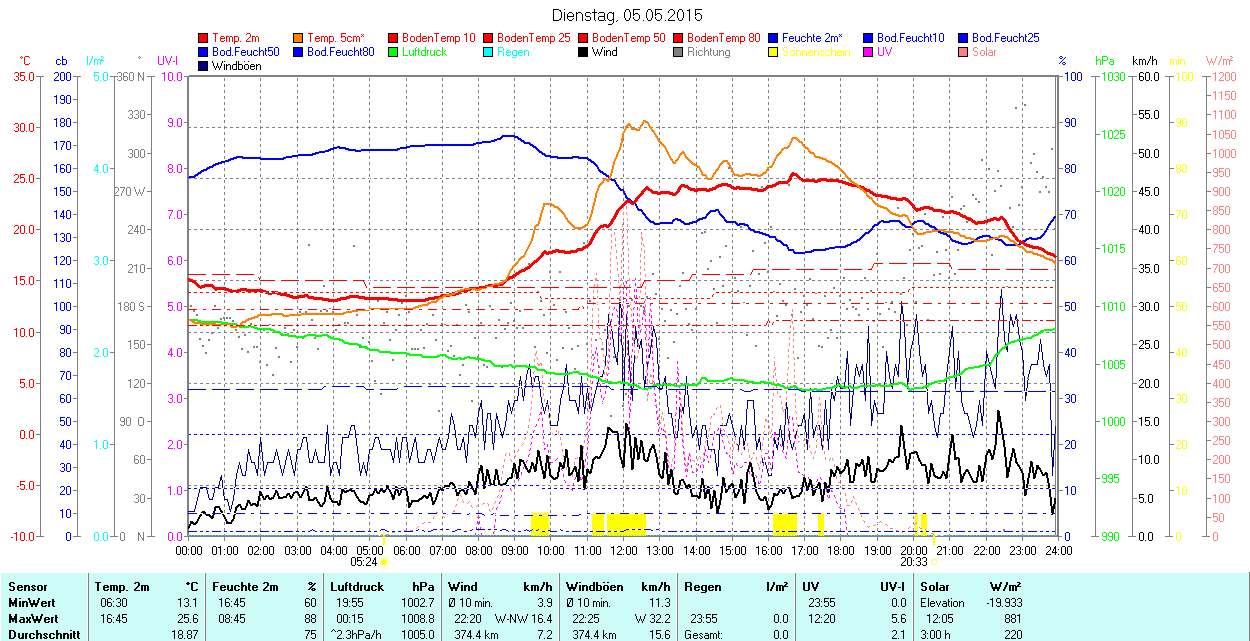
Task: Select the yellow Sonnenschein legend square
Action: click(x=774, y=52)
